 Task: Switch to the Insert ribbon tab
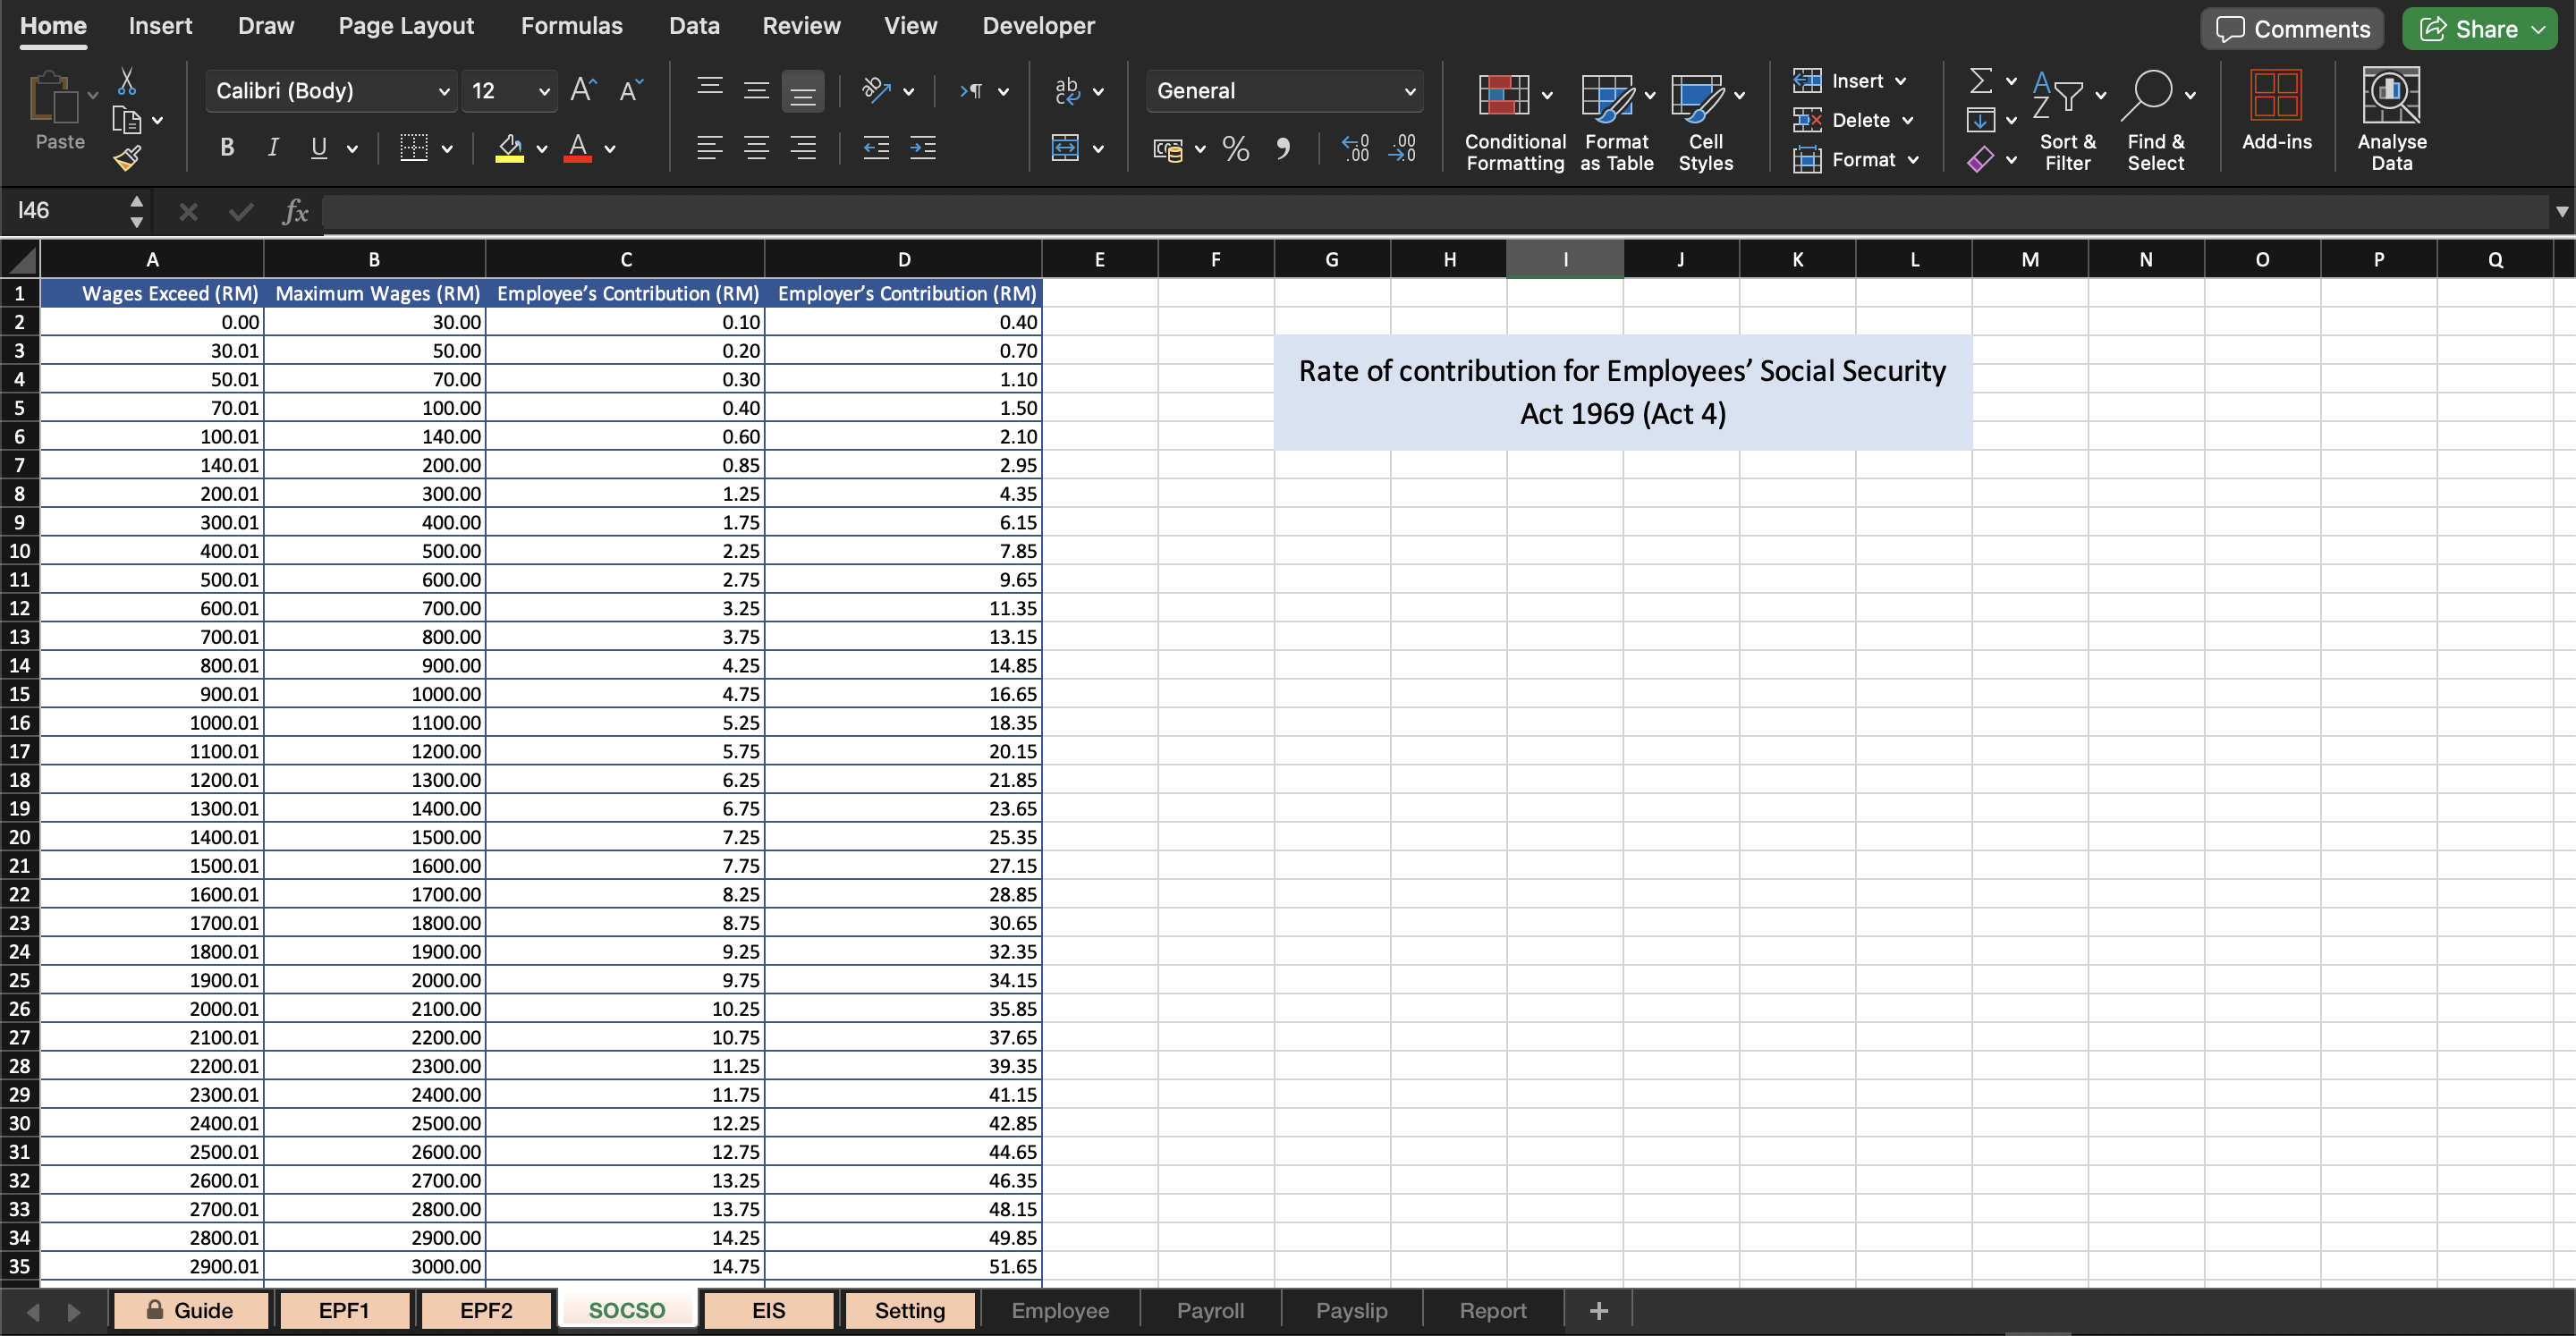coord(160,26)
